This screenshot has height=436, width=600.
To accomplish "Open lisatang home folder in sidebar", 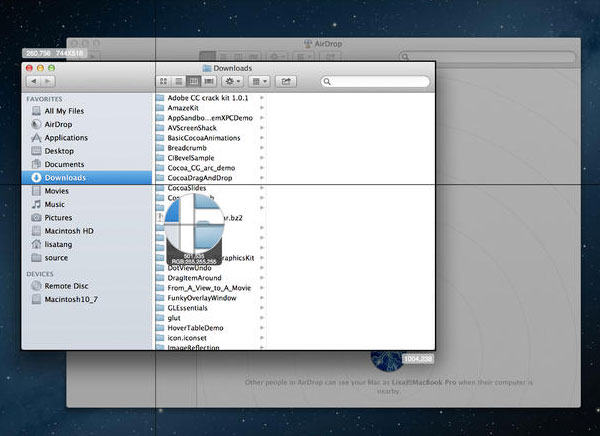I will (87, 244).
